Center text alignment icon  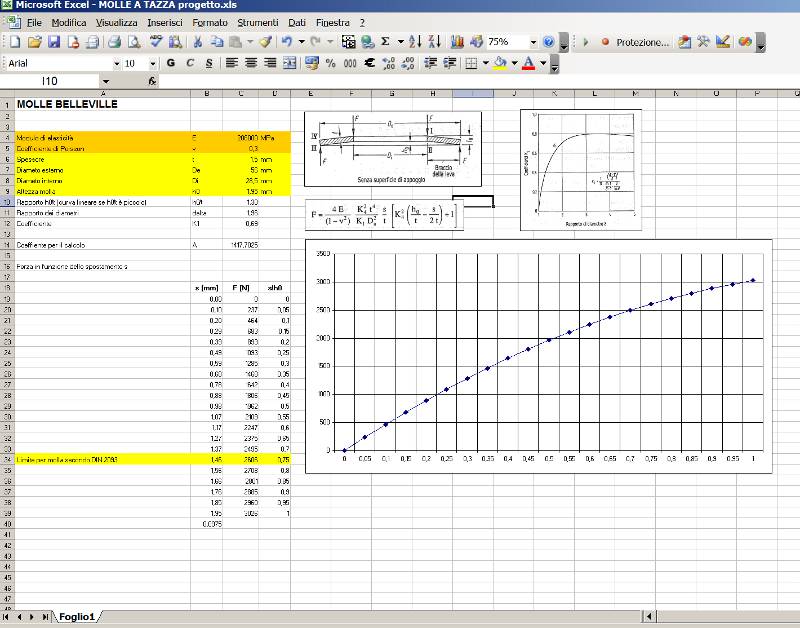point(251,63)
